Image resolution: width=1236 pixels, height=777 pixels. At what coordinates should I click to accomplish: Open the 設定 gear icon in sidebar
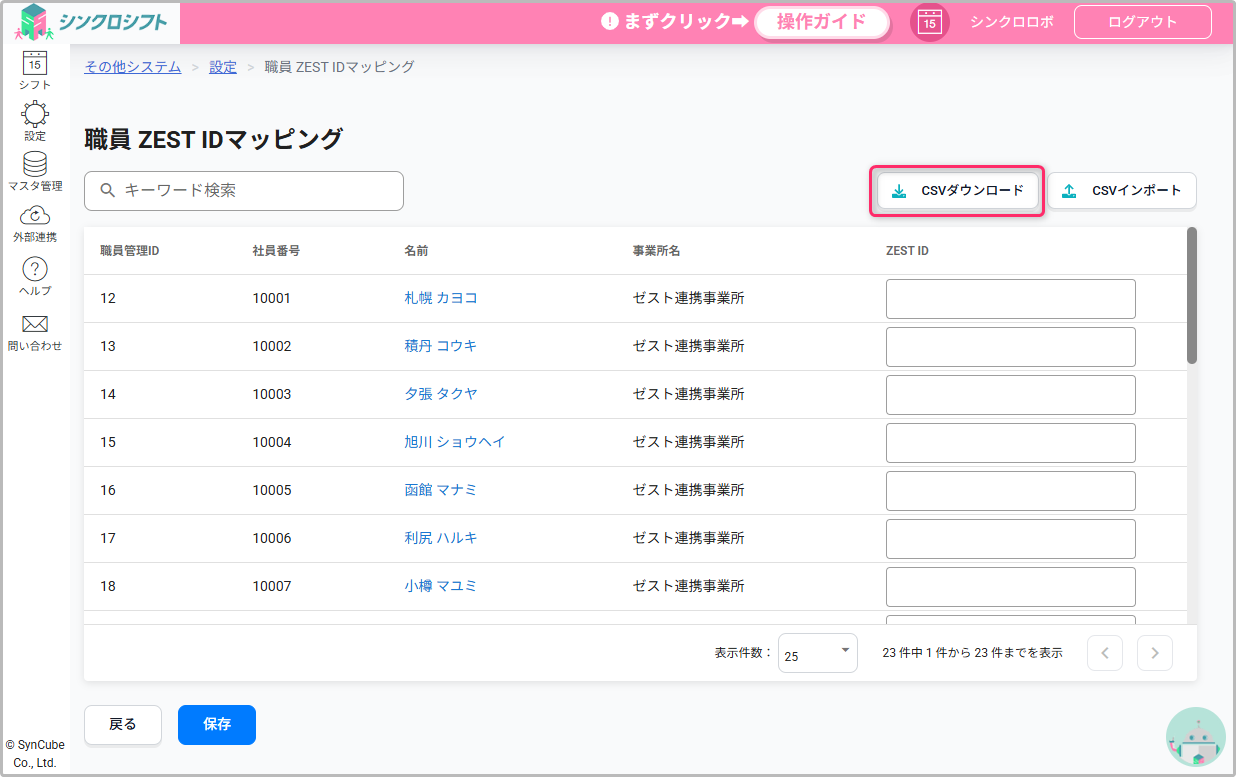pos(35,116)
